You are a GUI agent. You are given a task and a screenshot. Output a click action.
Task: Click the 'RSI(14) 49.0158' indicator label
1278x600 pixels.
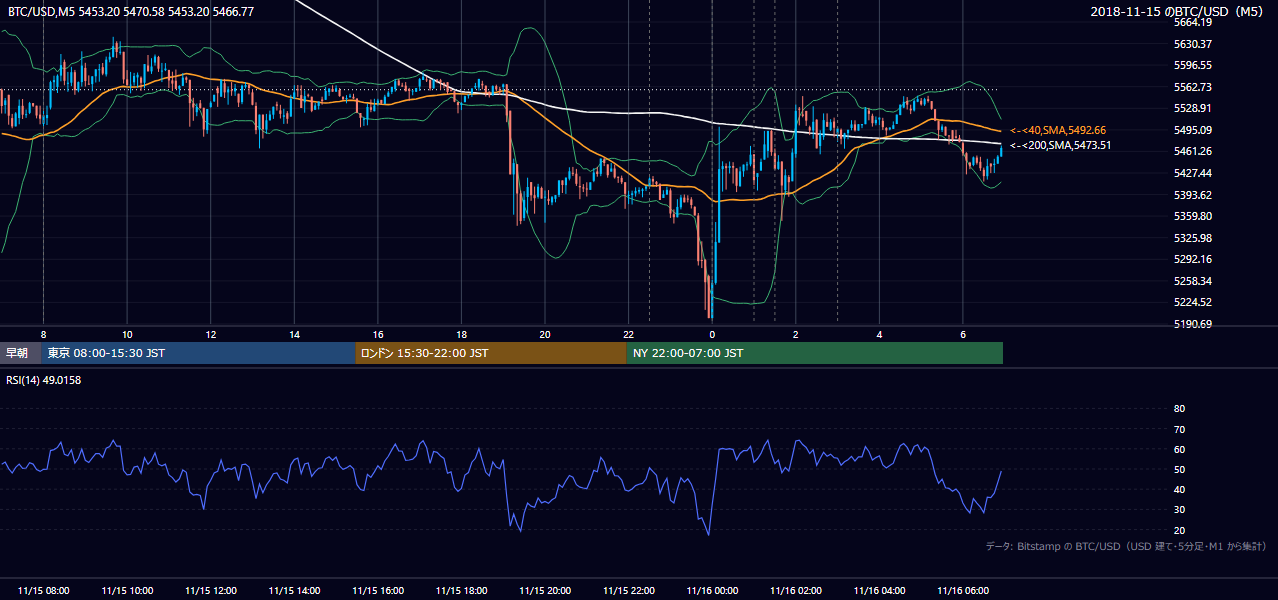[44, 380]
